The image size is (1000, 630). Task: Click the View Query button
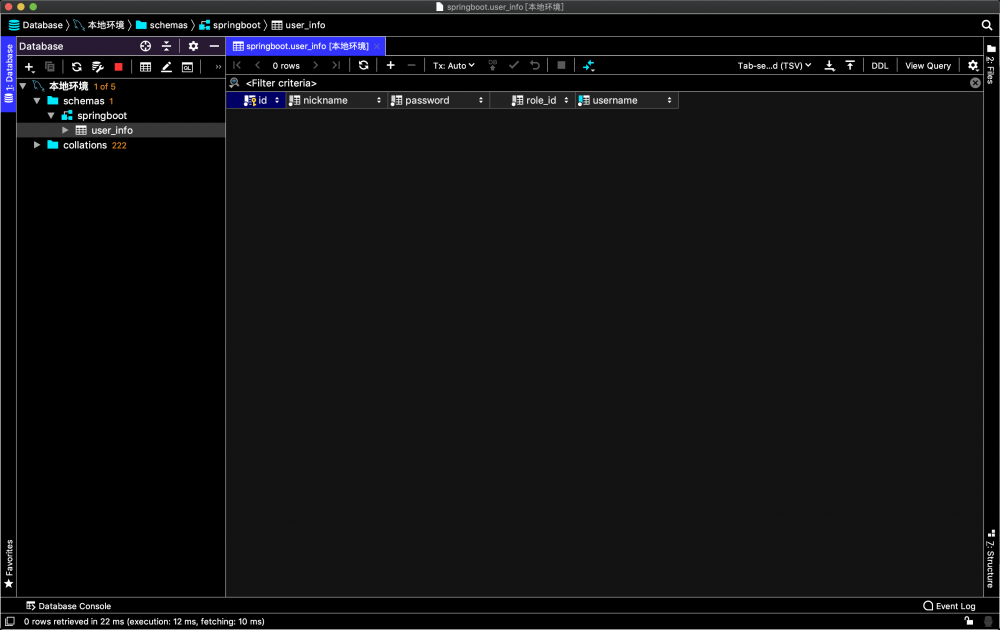(928, 66)
